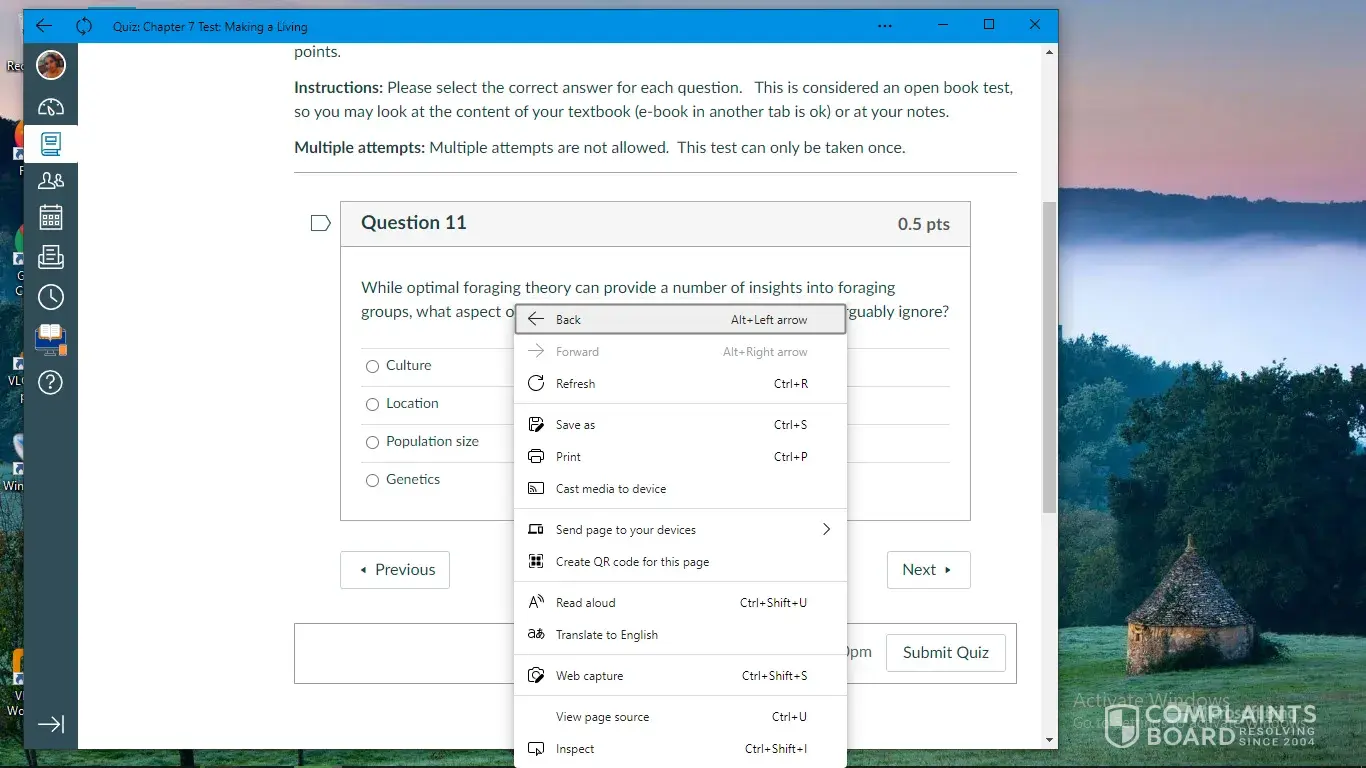
Task: Go to the Next question
Action: coord(927,570)
